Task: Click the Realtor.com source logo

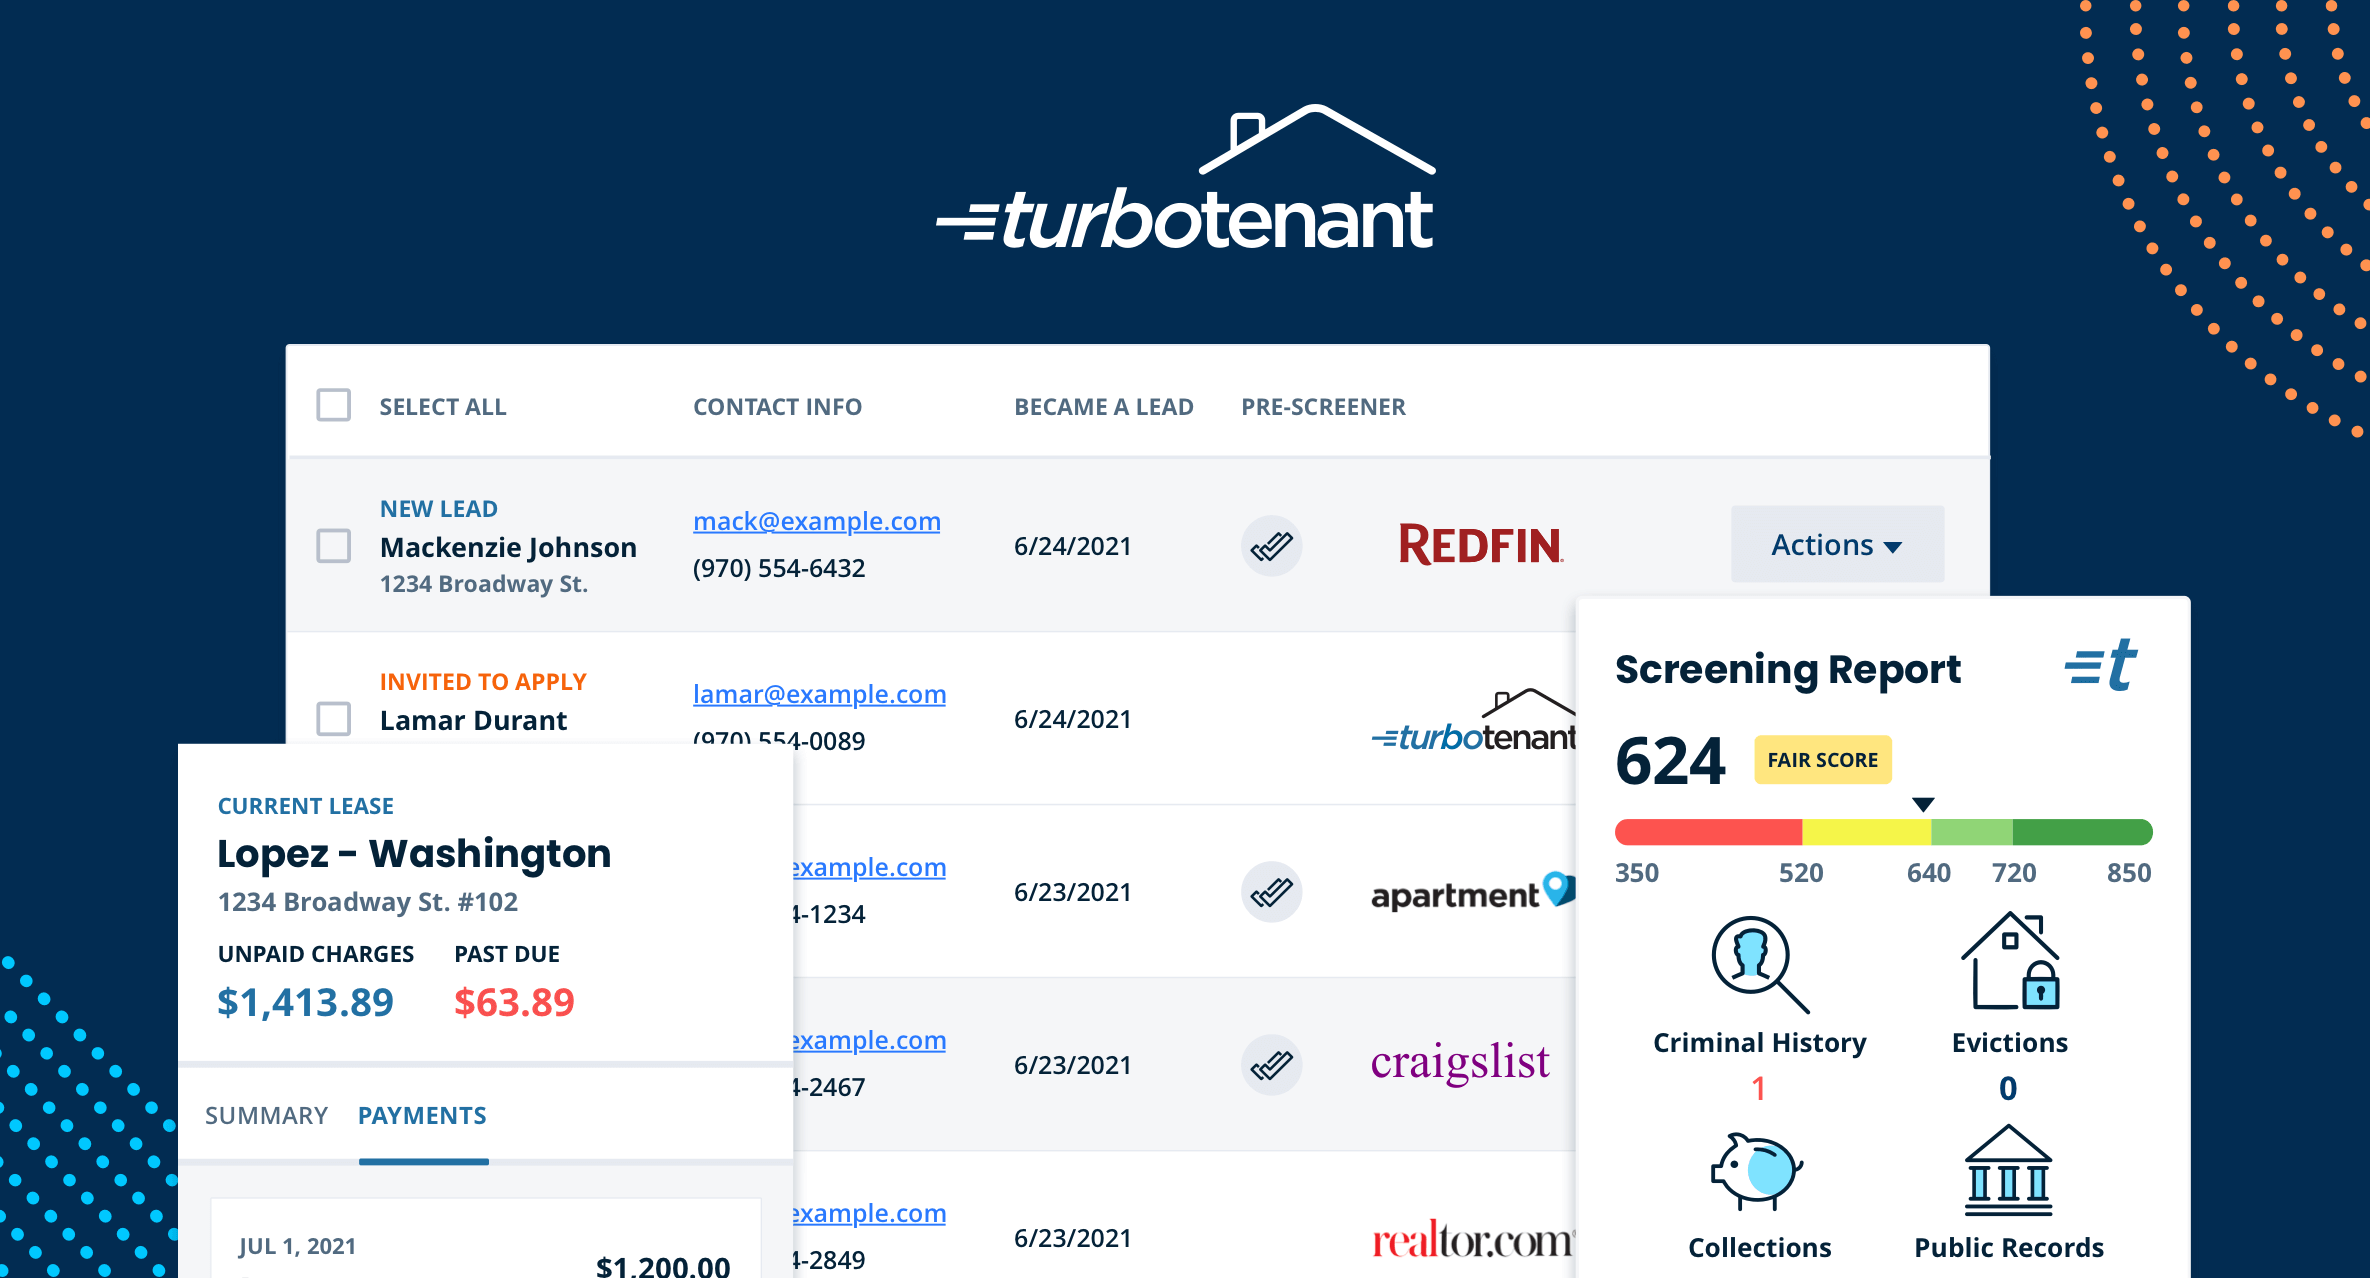Action: 1470,1239
